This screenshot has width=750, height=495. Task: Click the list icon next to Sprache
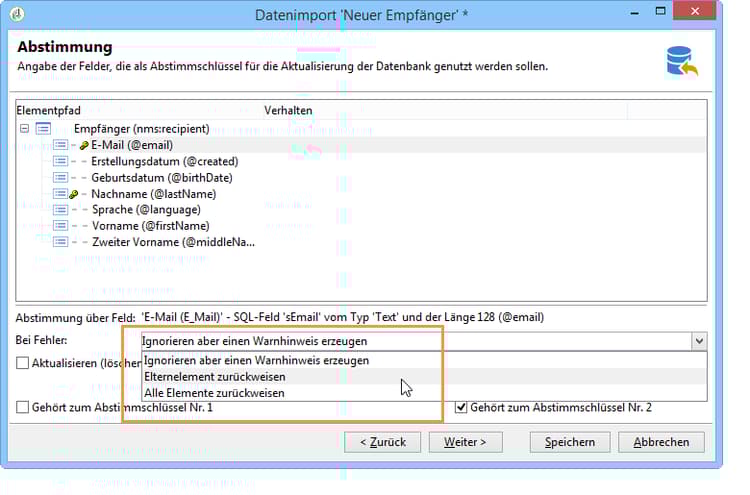point(60,210)
